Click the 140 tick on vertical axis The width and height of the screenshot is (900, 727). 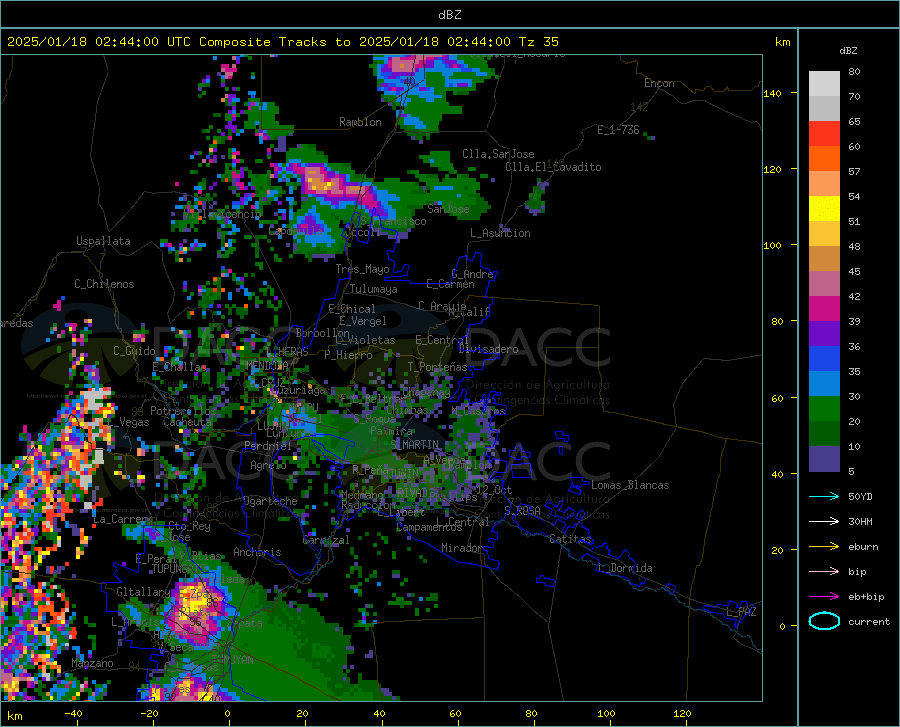pos(772,93)
